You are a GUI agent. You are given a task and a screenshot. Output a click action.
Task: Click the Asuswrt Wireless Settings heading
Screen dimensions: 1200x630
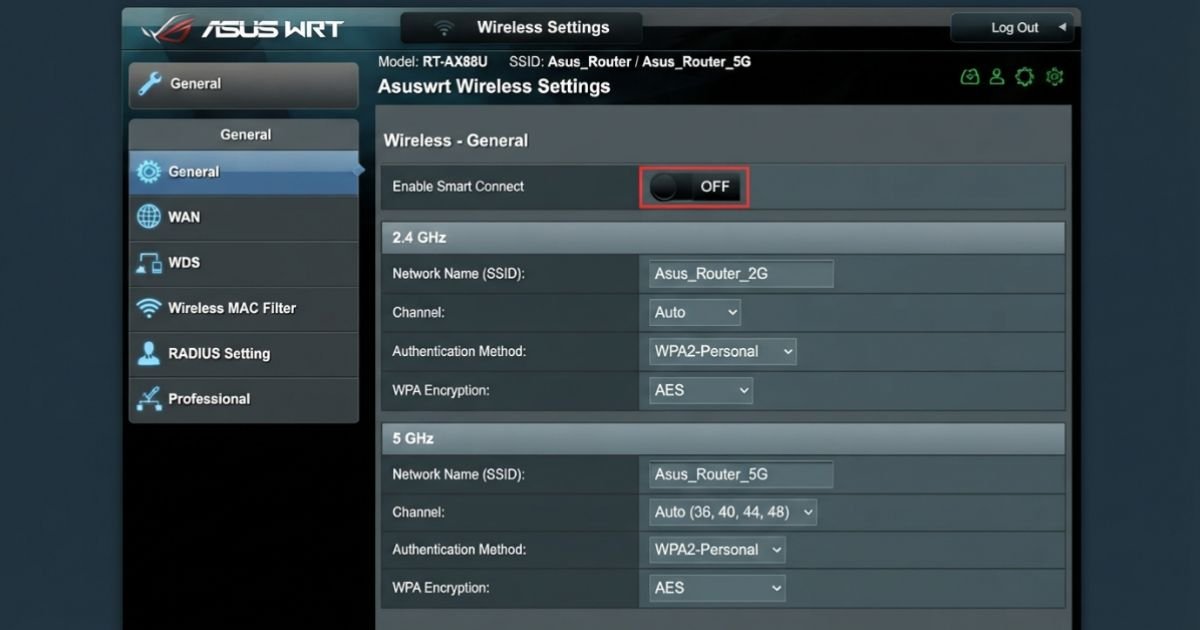tap(494, 87)
